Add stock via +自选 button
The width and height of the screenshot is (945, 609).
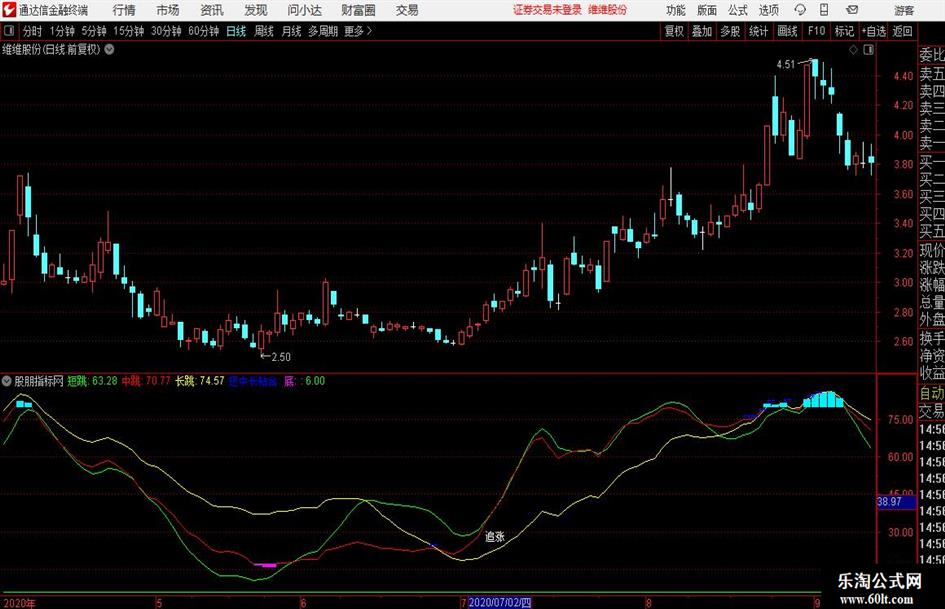click(x=873, y=31)
